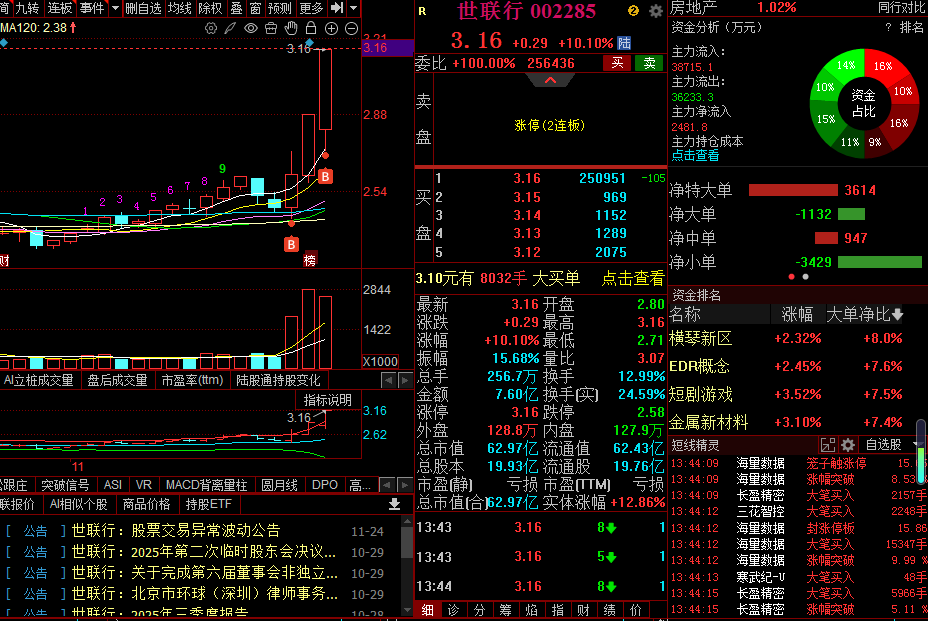Open 股票交易异常波动公告 announcement
Viewport: 928px width, 621px height.
[x=206, y=530]
